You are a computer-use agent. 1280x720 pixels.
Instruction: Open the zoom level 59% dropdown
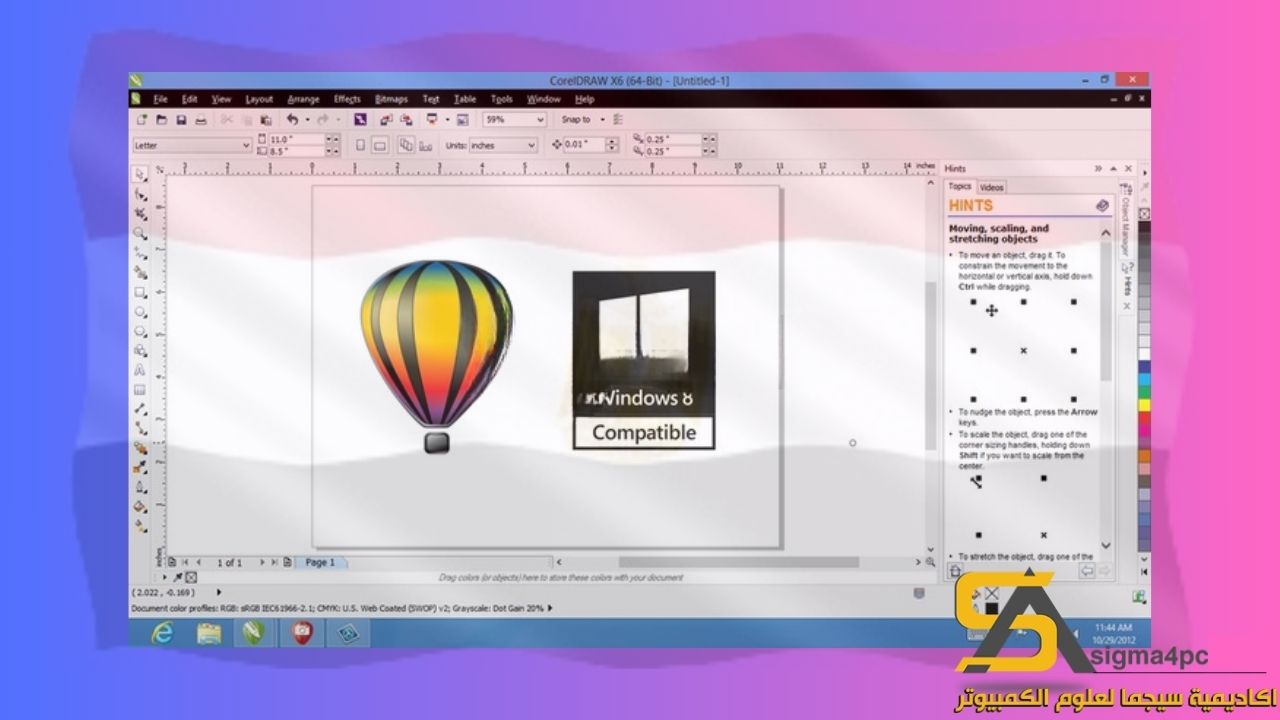coord(541,119)
